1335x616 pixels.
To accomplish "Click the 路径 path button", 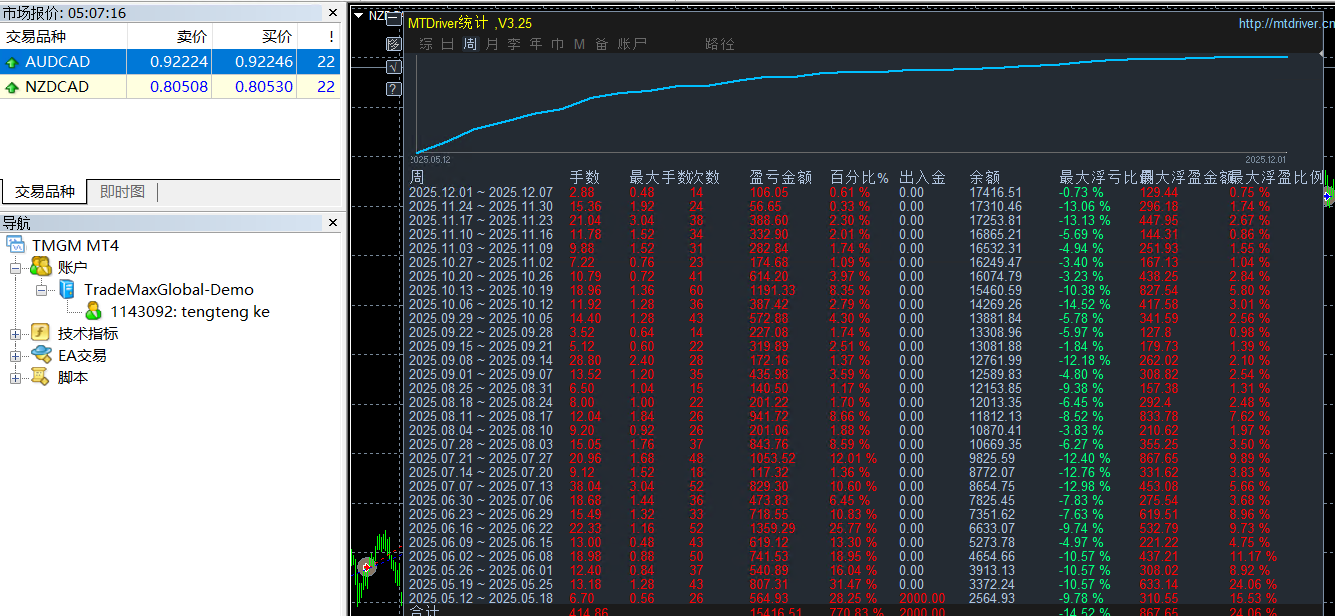I will point(719,44).
